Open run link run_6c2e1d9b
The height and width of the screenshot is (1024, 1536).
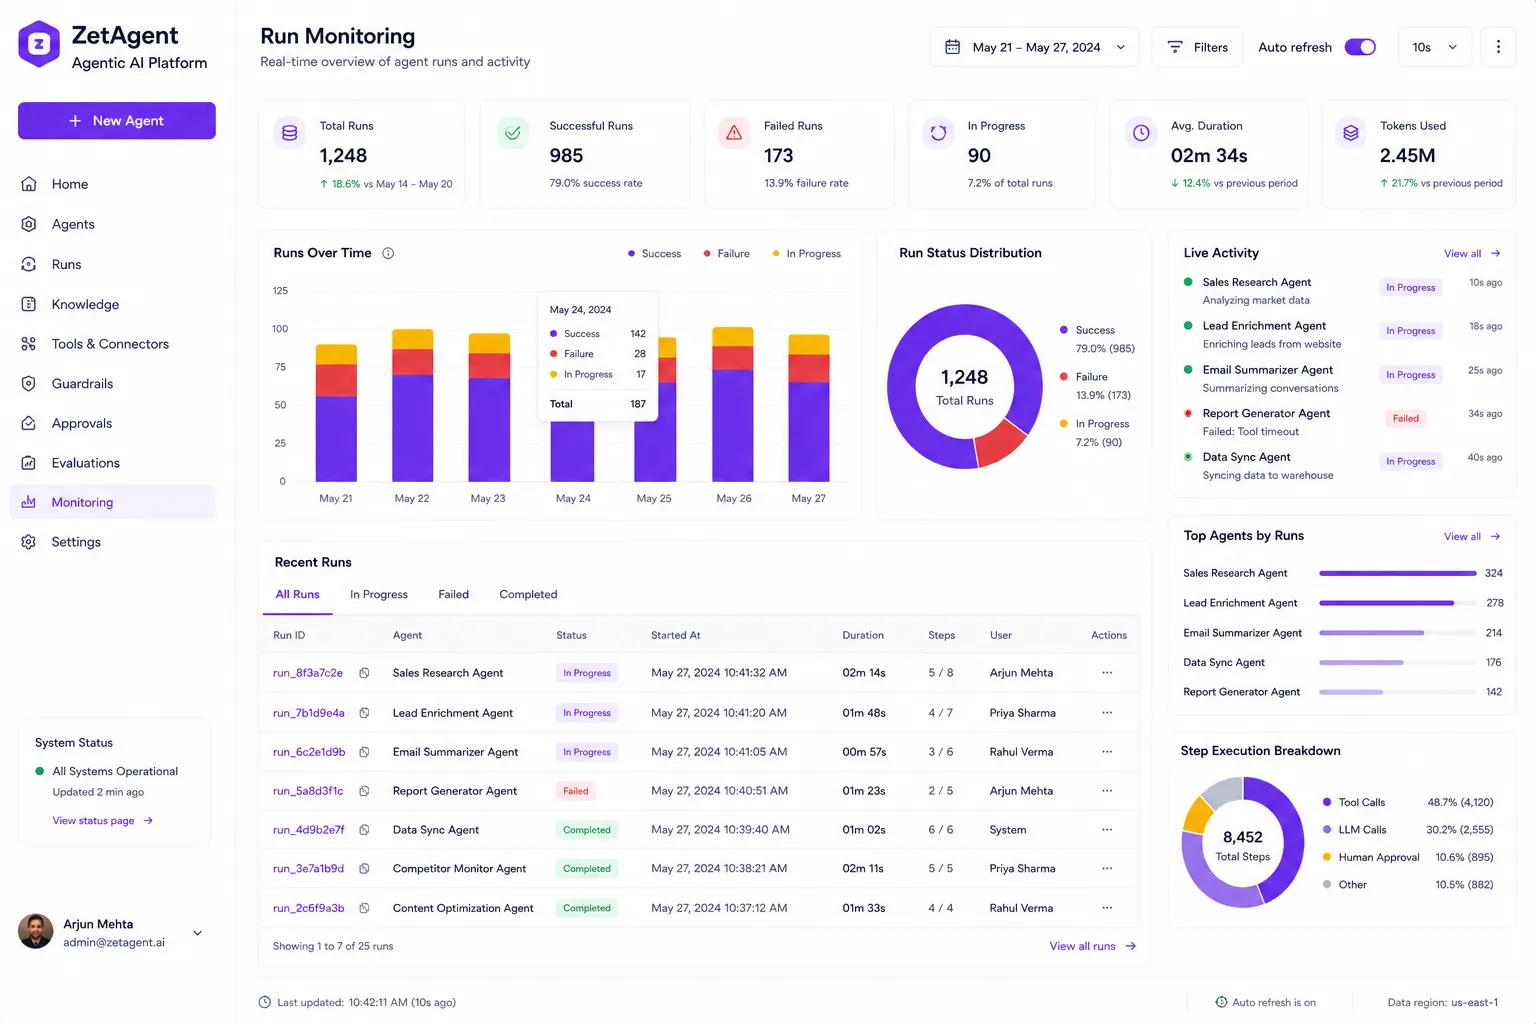[x=309, y=752]
